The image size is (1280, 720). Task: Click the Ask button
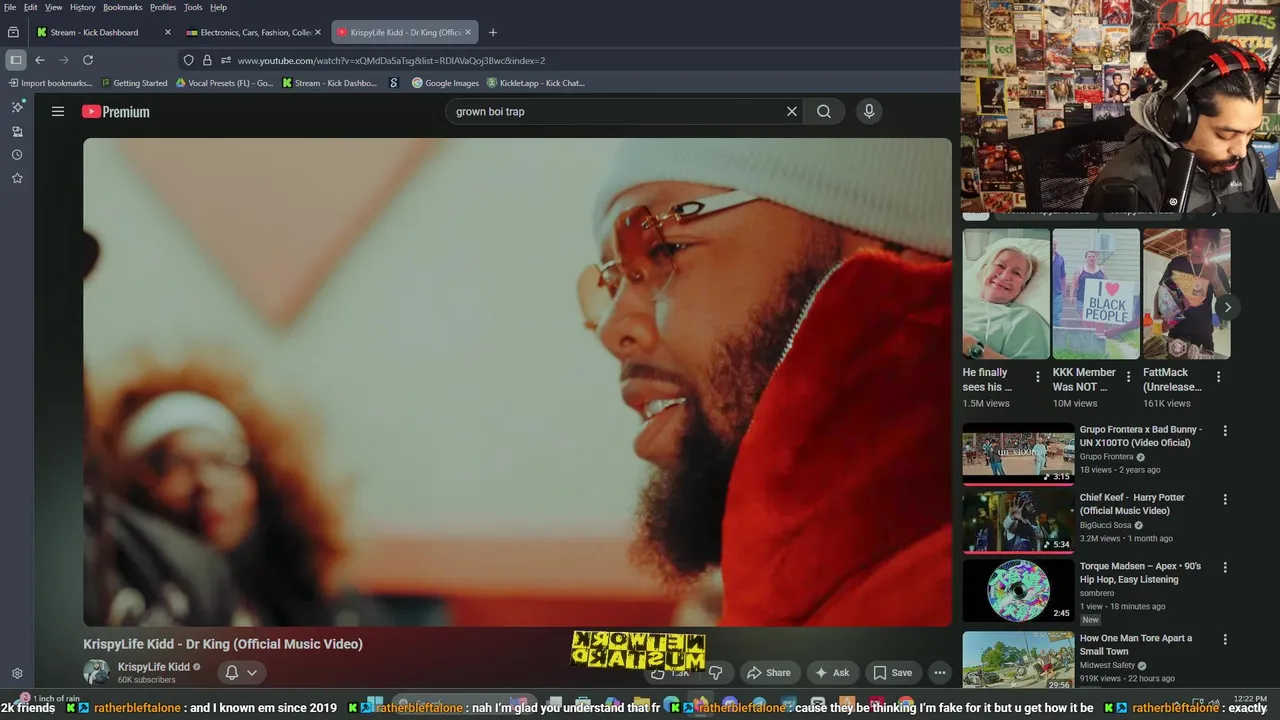(832, 673)
